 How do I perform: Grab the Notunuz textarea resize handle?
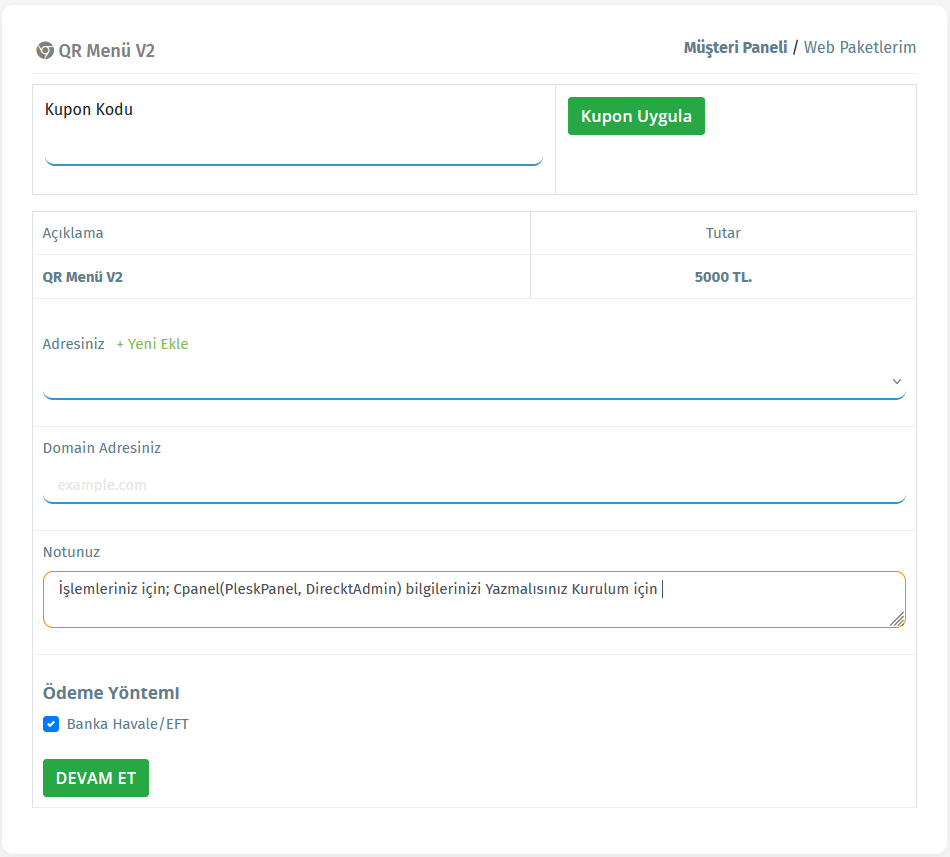[x=897, y=620]
